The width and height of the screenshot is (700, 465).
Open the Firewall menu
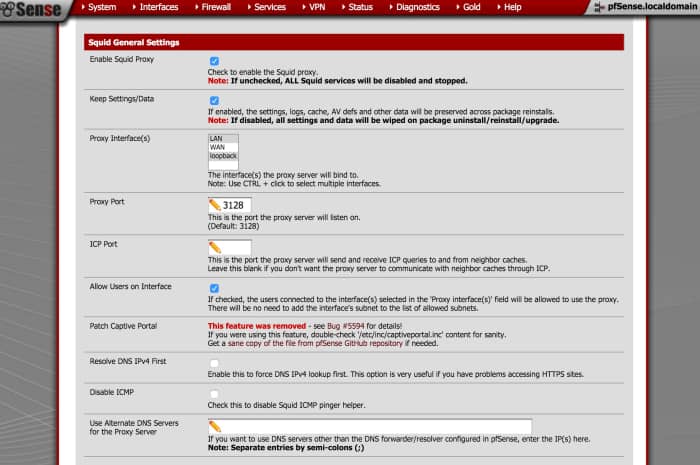tap(213, 7)
